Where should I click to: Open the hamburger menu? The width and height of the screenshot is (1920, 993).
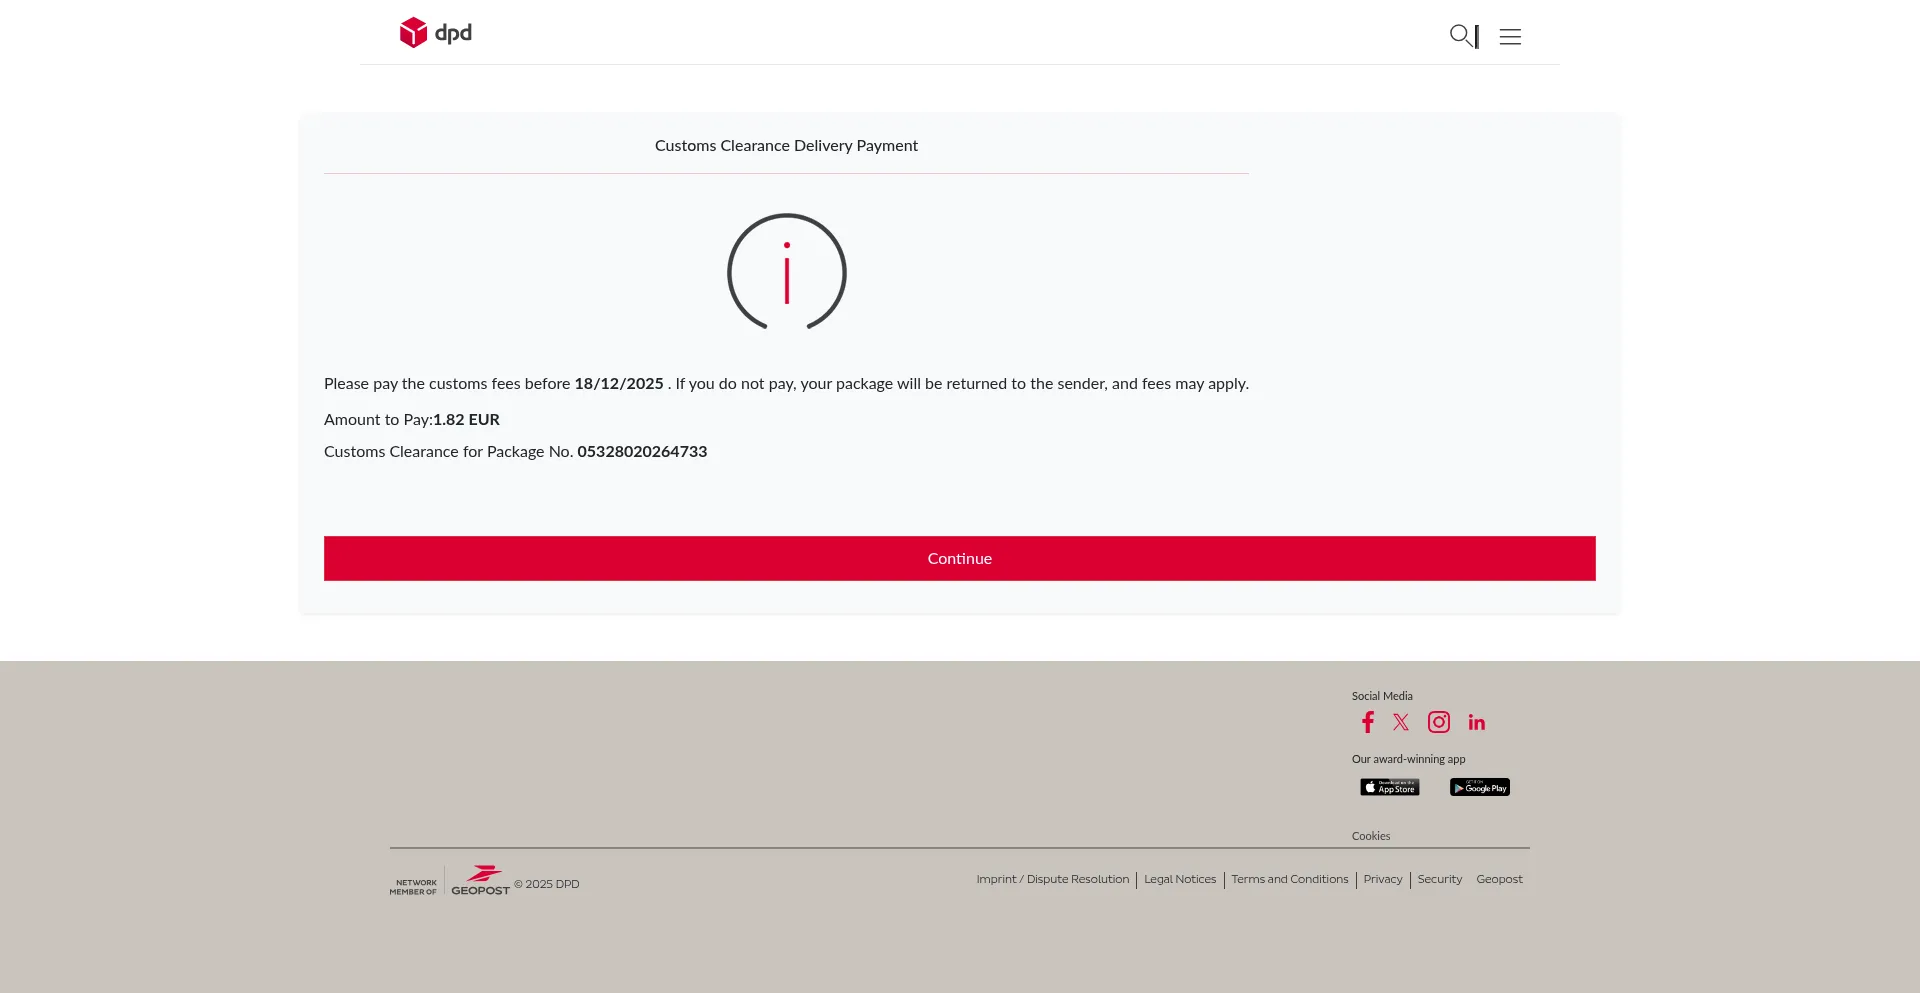1510,37
